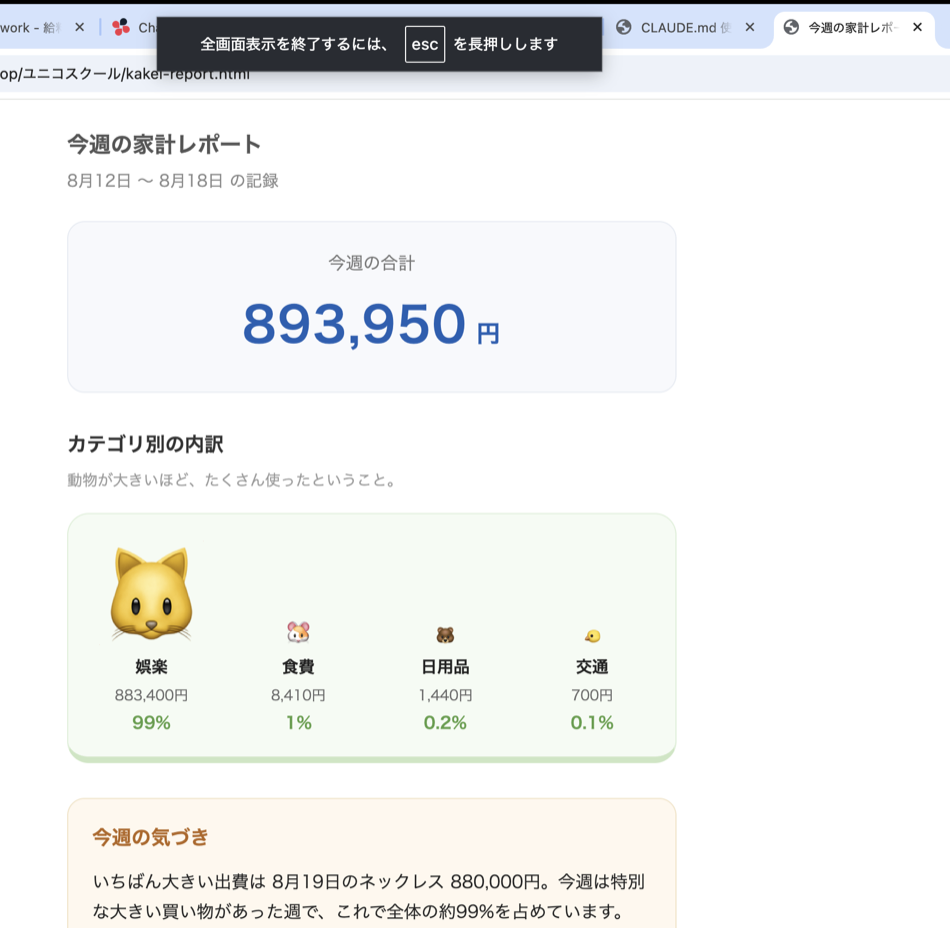Click the globe icon on 今週の家計レポ tab
Viewport: 950px width, 928px height.
point(791,27)
